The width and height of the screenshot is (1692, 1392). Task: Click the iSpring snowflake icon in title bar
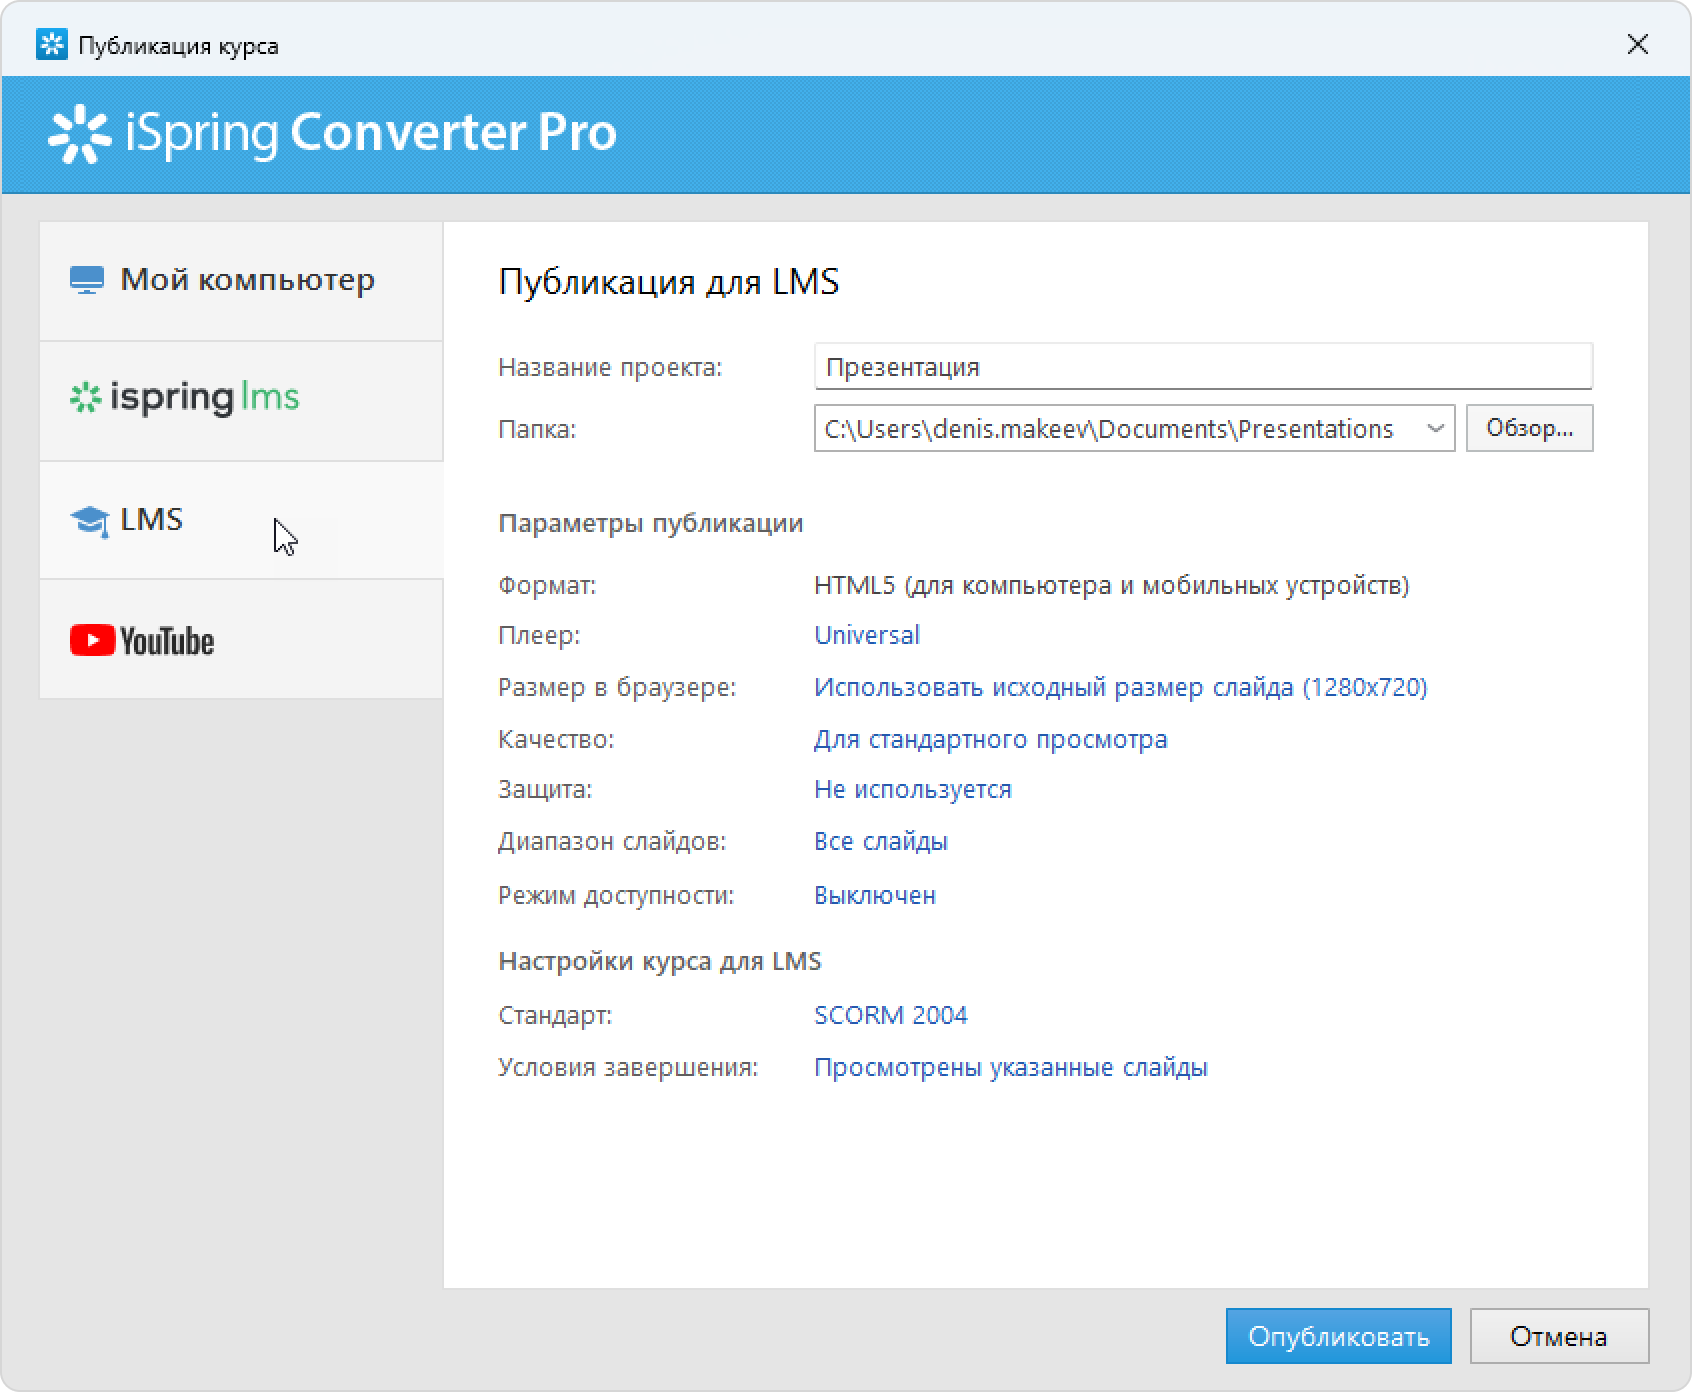pyautogui.click(x=51, y=45)
